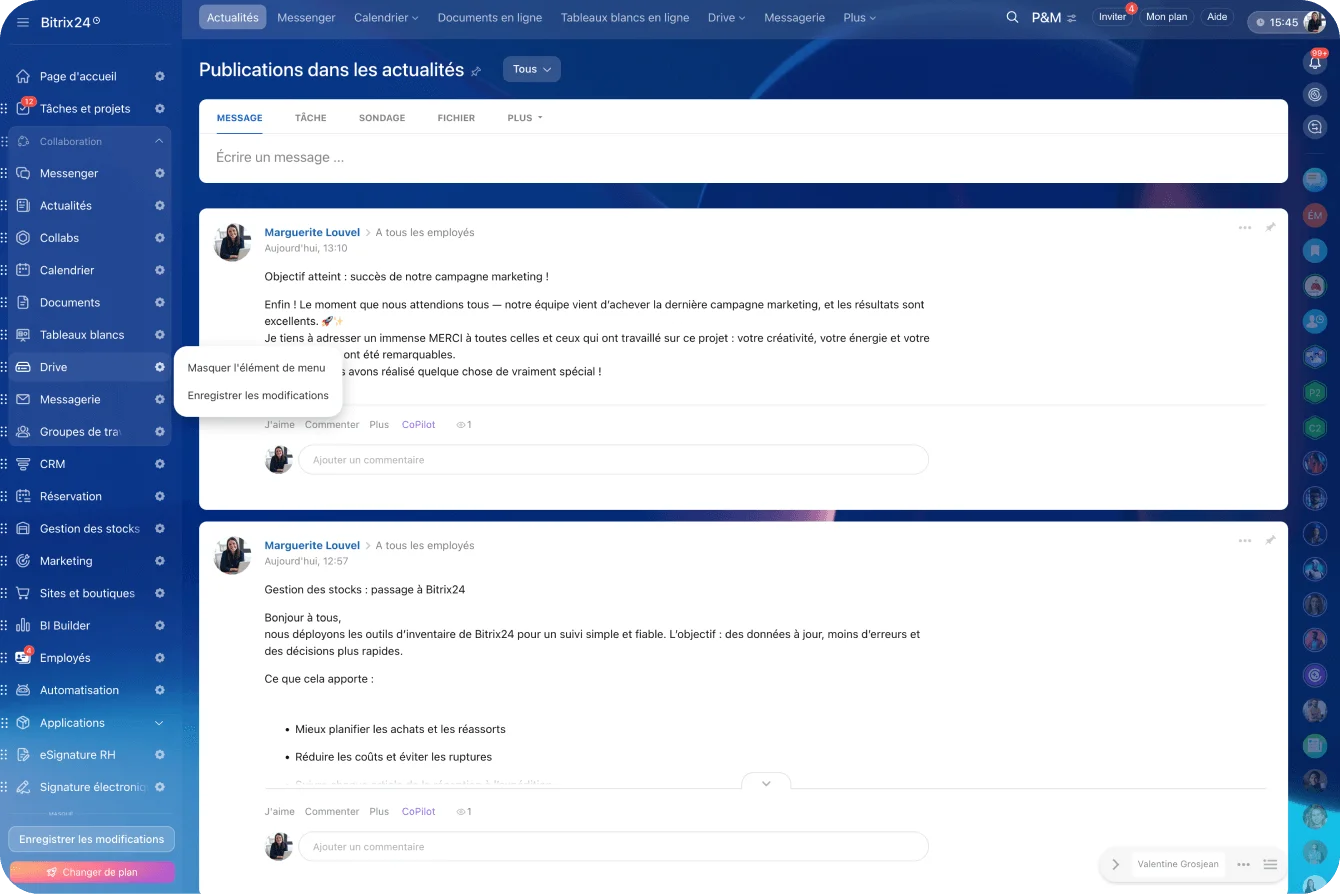Click the pin icon beside the page title
This screenshot has height=894, width=1340.
476,71
